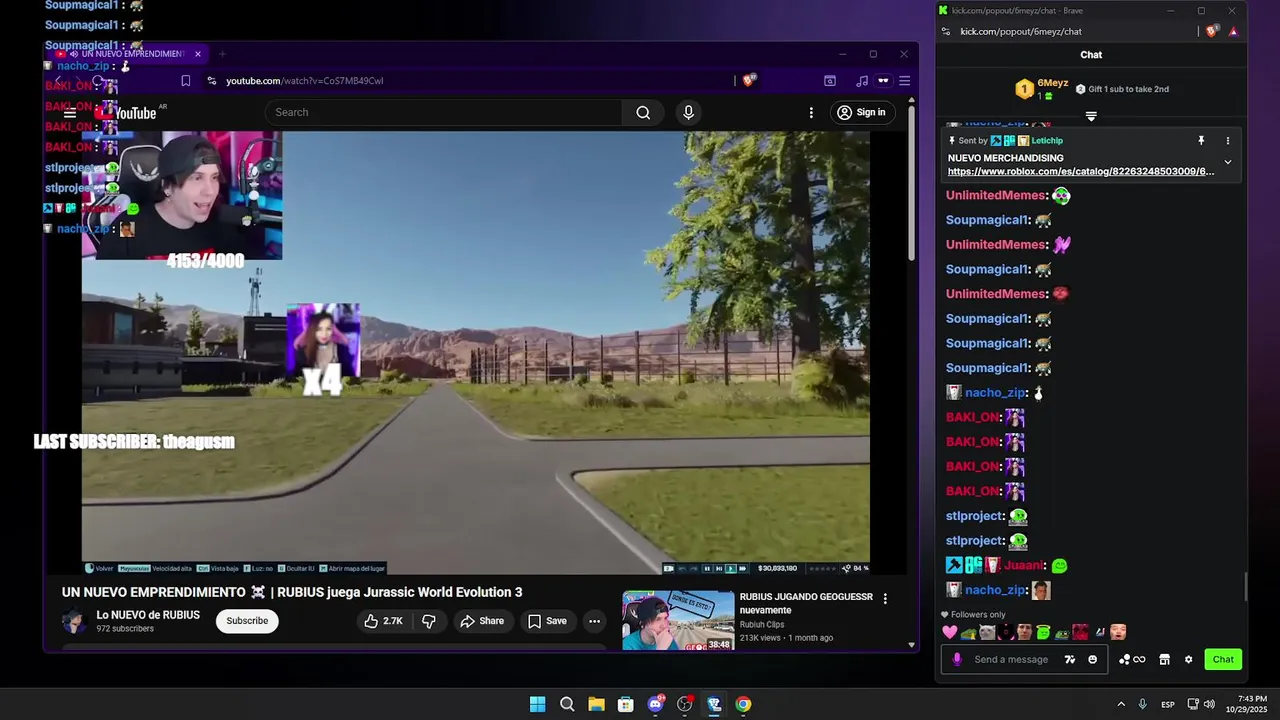Screen dimensions: 1280x720
Task: Click the channel points infinity icon
Action: [x=1132, y=660]
